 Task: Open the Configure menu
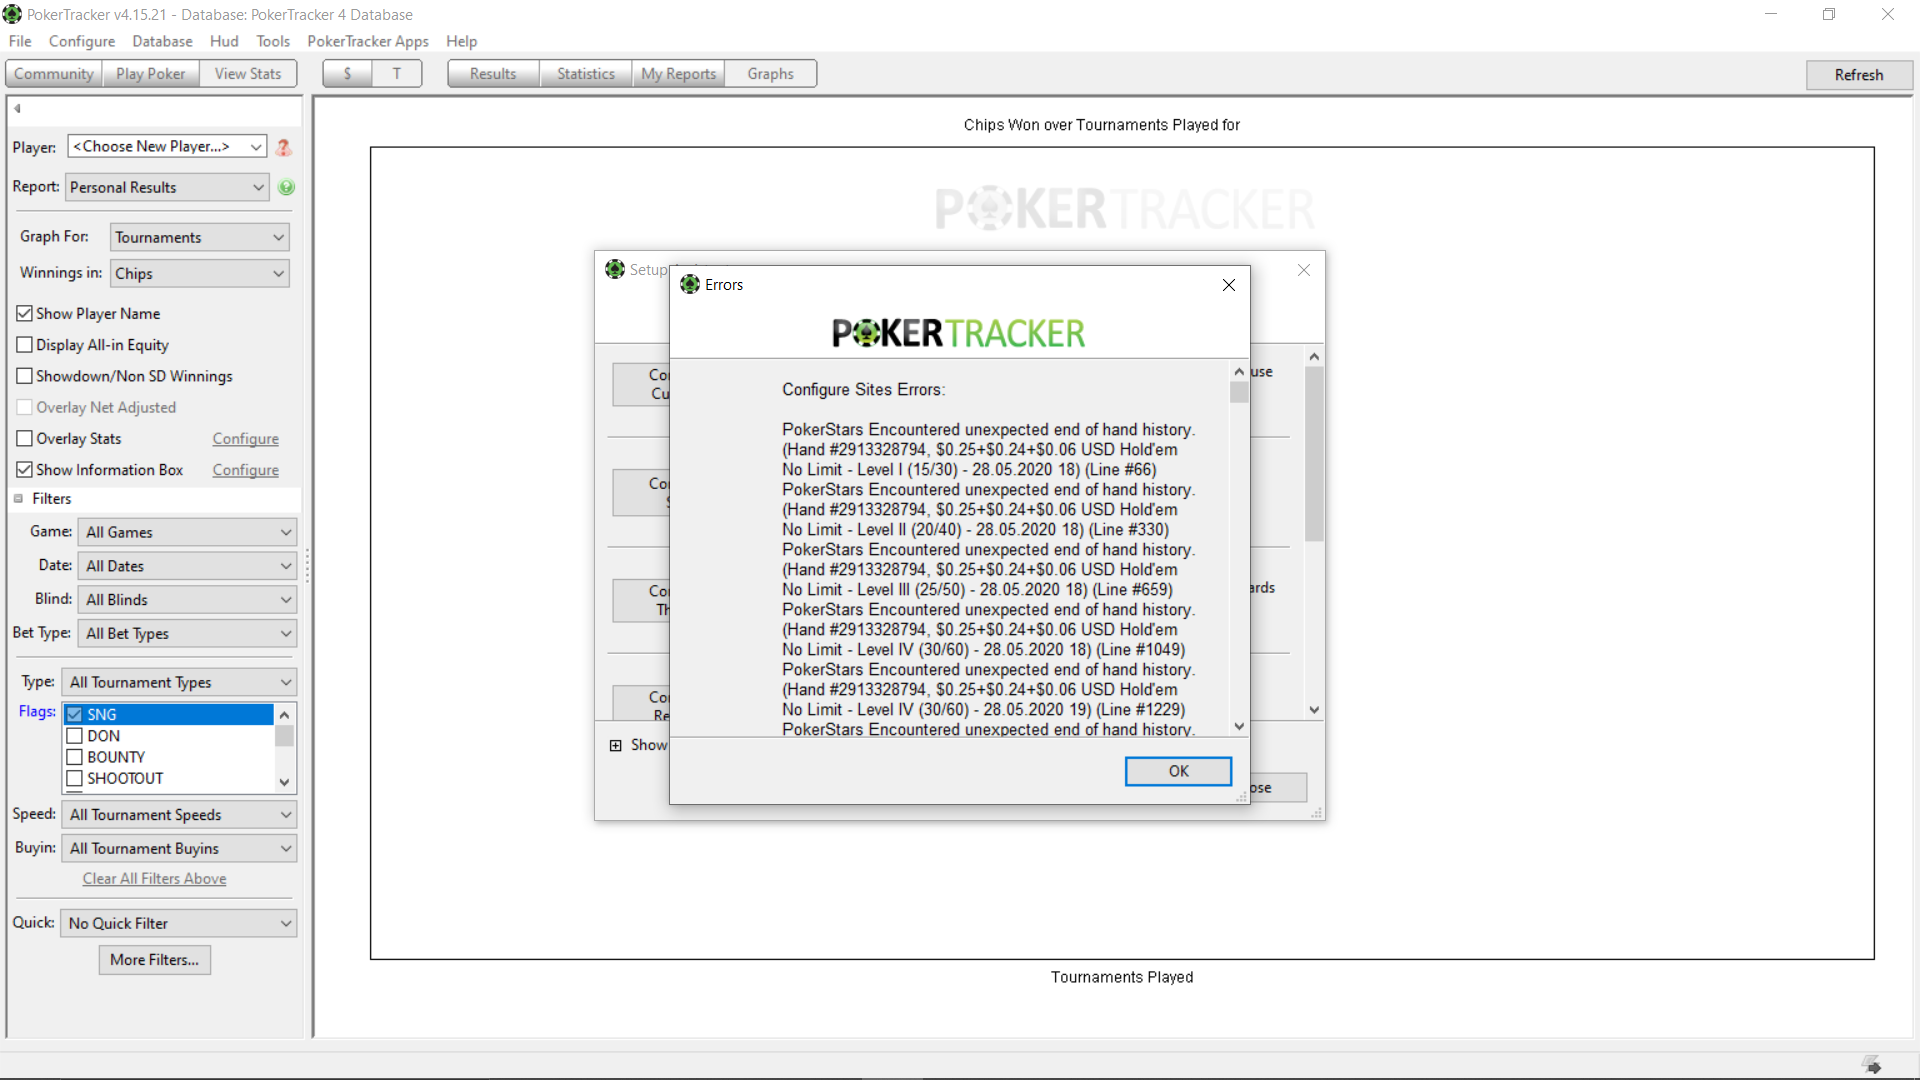pyautogui.click(x=82, y=41)
